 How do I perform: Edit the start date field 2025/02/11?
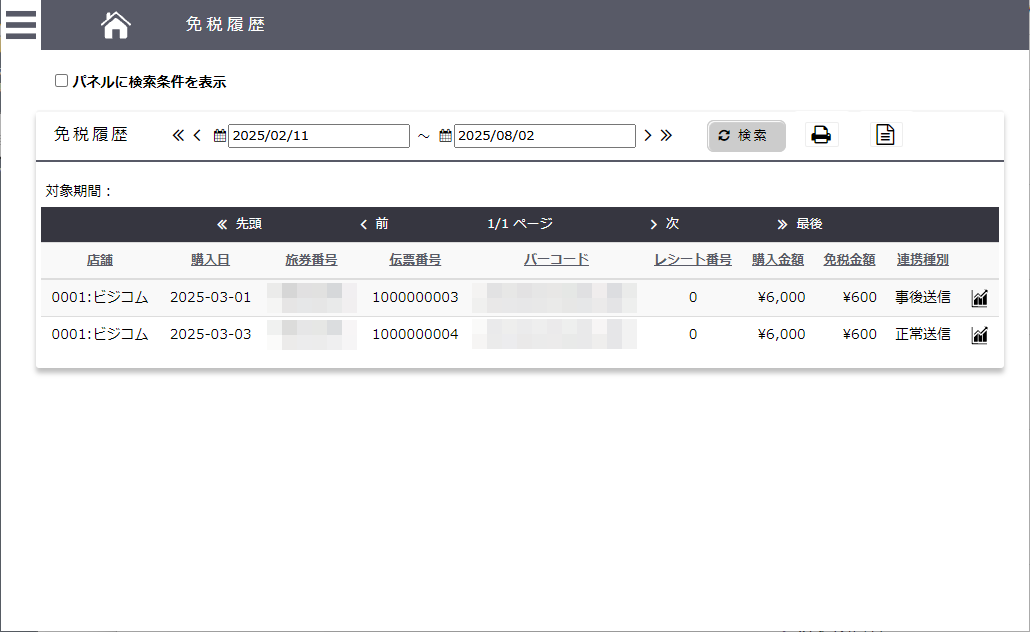319,136
